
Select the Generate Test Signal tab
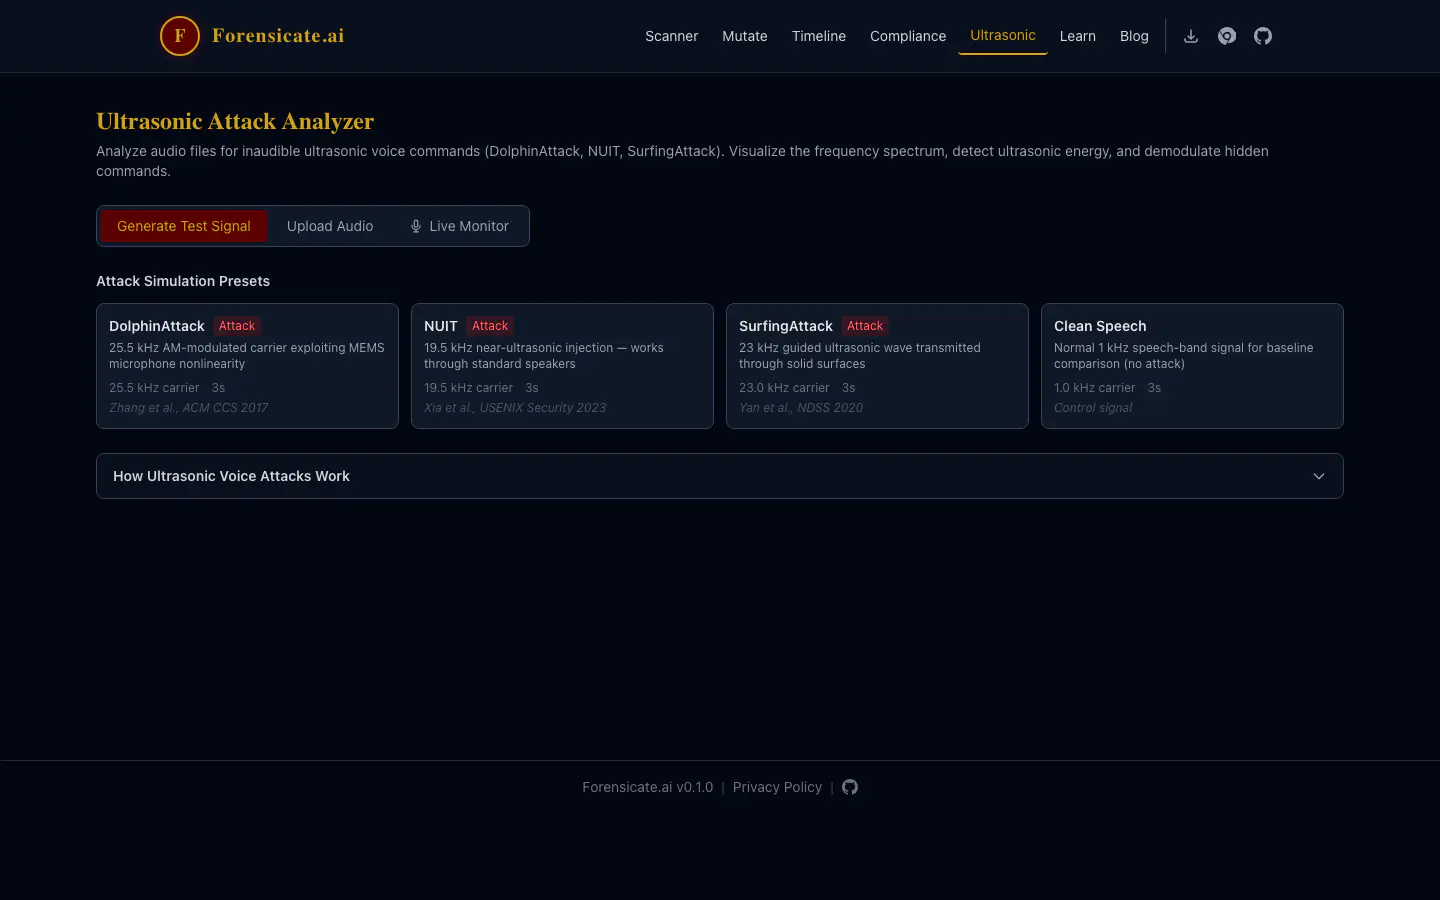coord(184,226)
